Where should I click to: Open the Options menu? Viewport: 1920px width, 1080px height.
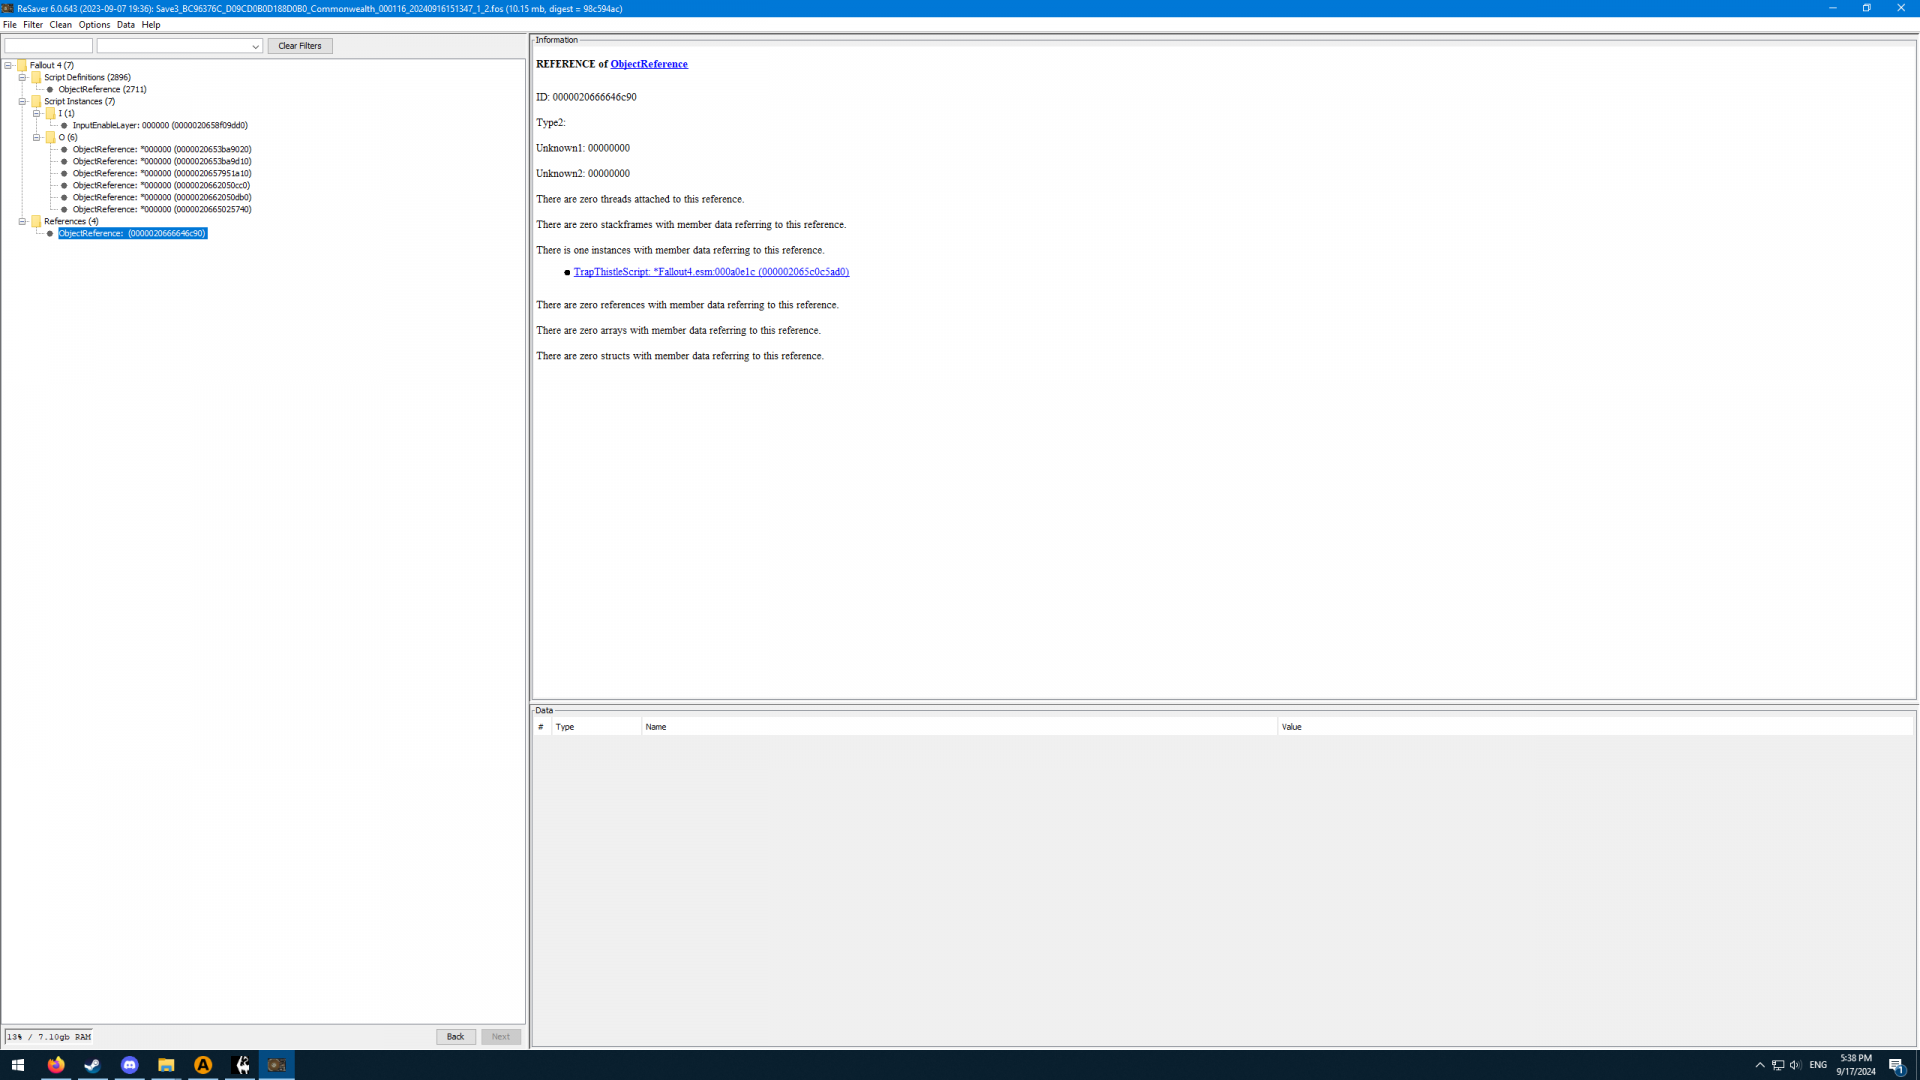[94, 25]
